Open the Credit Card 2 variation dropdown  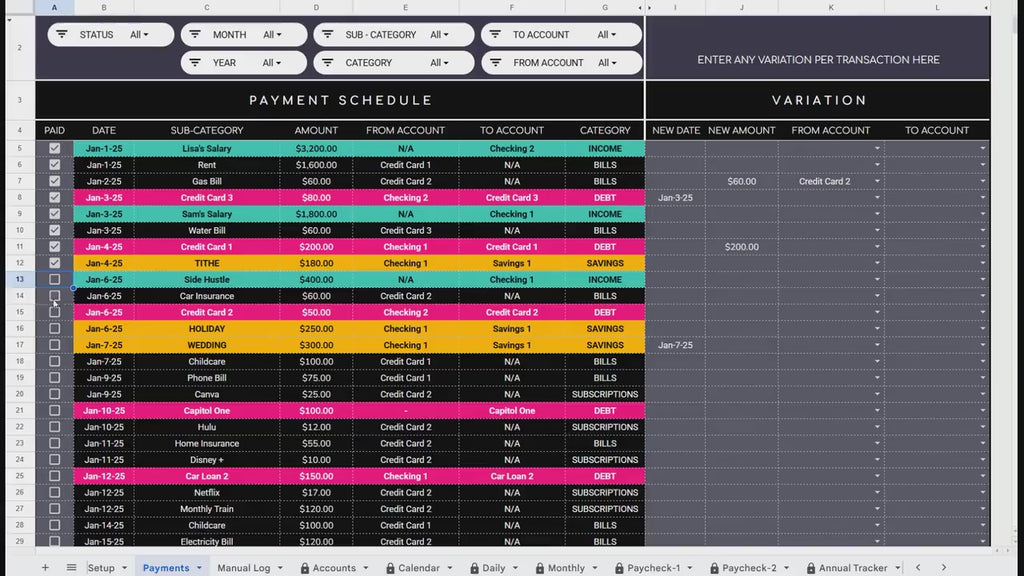click(x=879, y=181)
